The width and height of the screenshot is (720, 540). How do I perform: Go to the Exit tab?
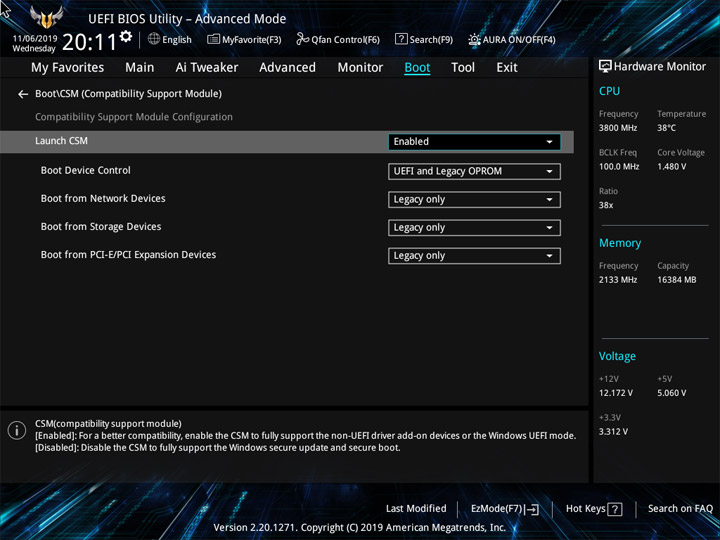[507, 68]
